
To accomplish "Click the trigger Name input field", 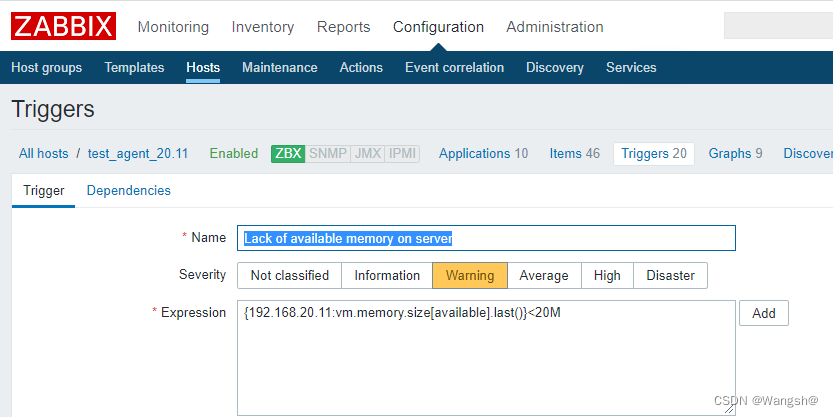I will pos(486,238).
